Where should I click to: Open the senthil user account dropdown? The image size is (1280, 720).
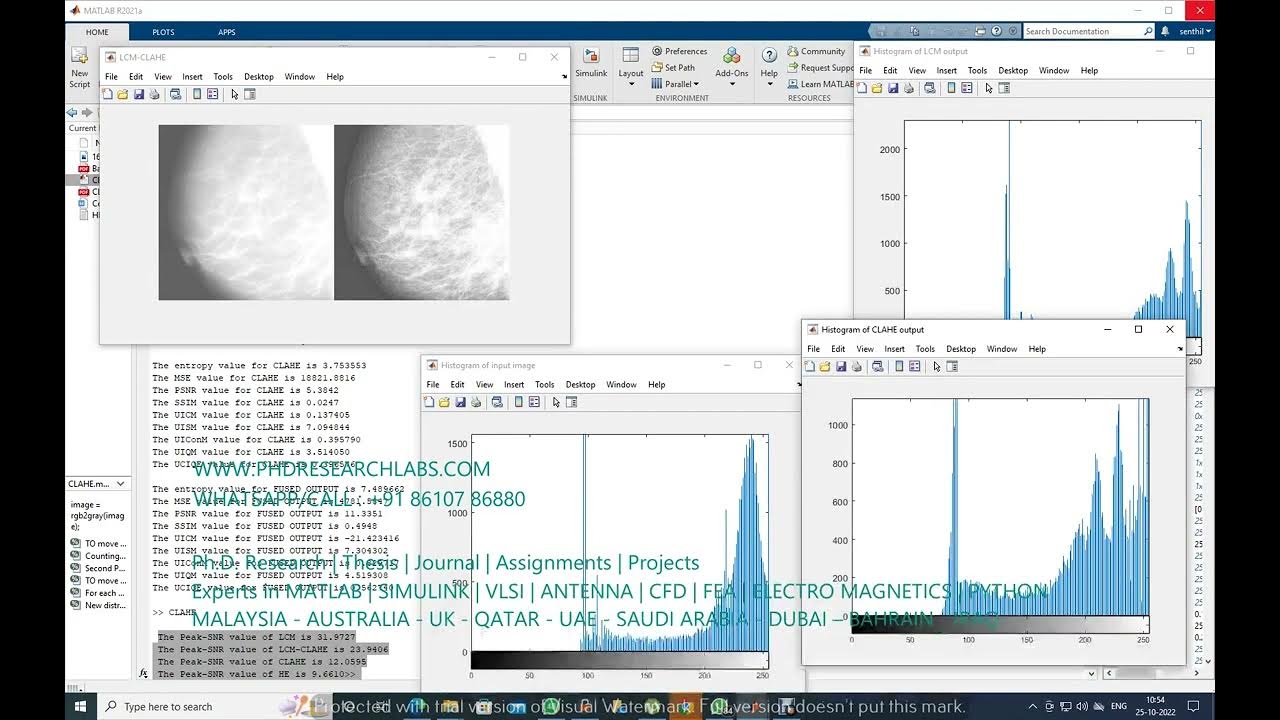(1195, 31)
